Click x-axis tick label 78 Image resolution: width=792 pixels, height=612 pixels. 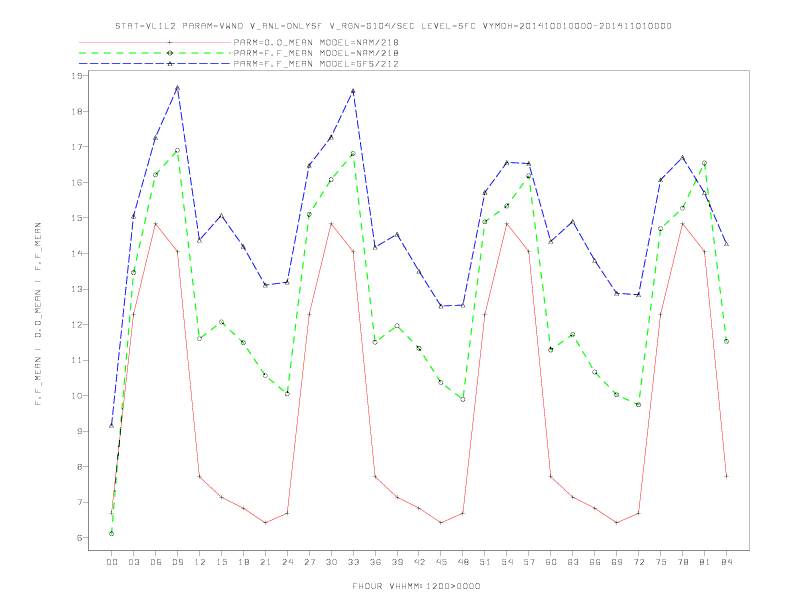[683, 562]
